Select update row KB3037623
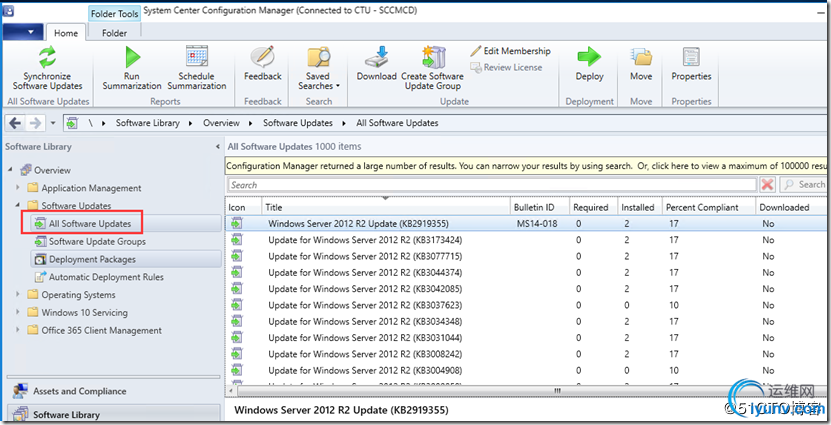This screenshot has width=831, height=425. 526,305
